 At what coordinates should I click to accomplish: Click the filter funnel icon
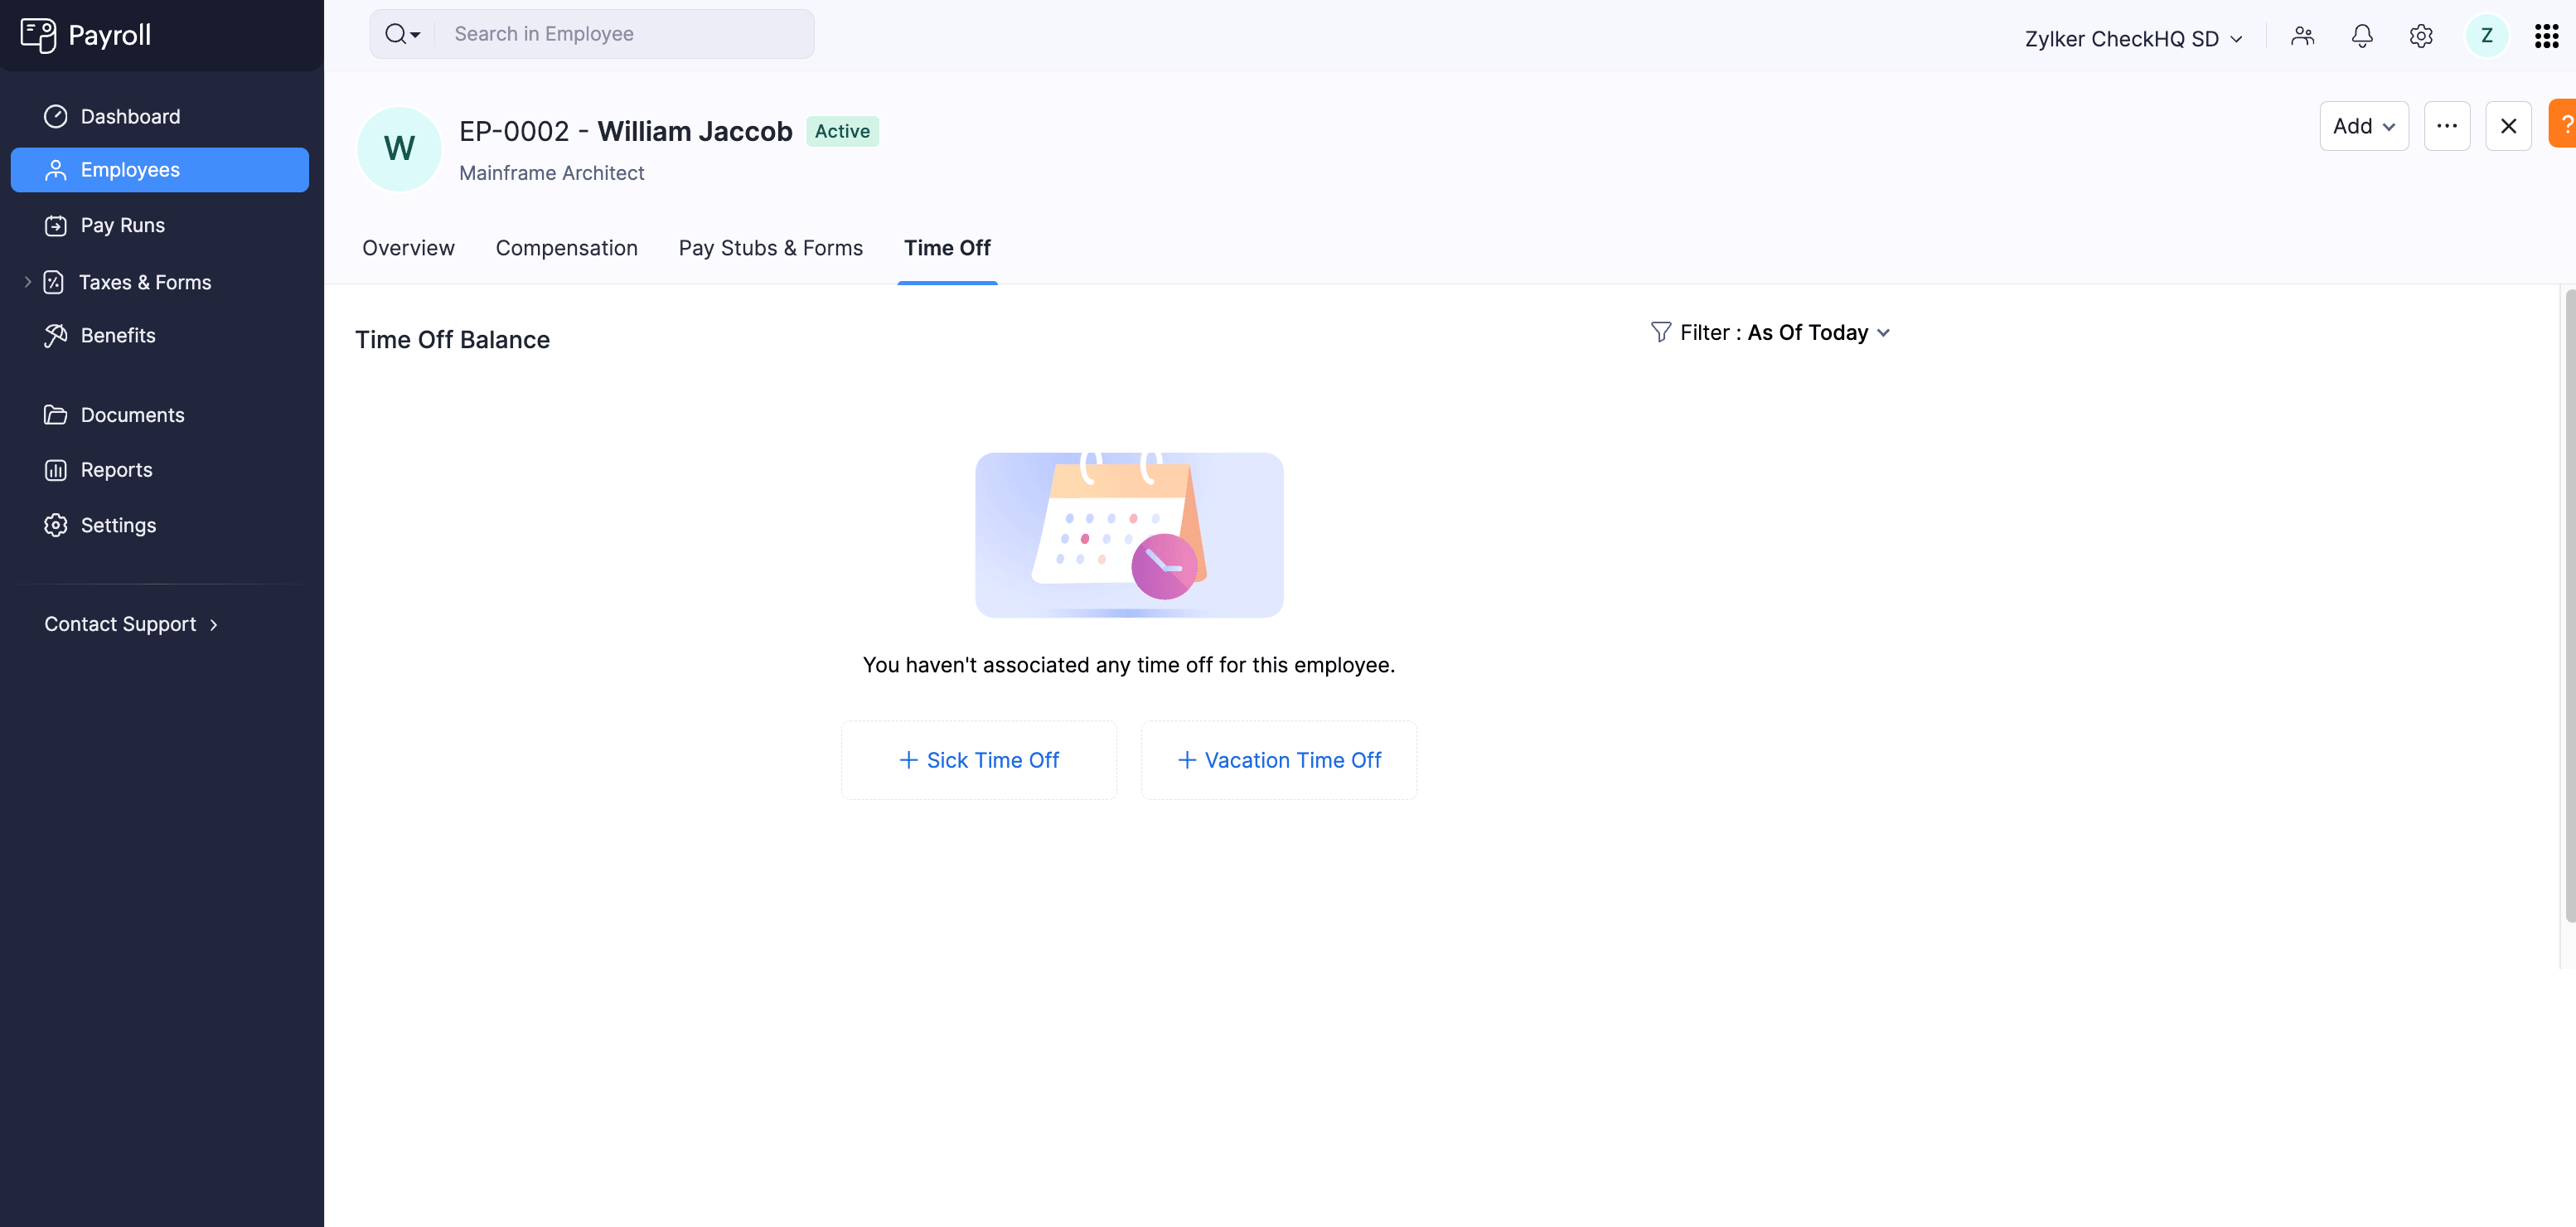coord(1661,332)
